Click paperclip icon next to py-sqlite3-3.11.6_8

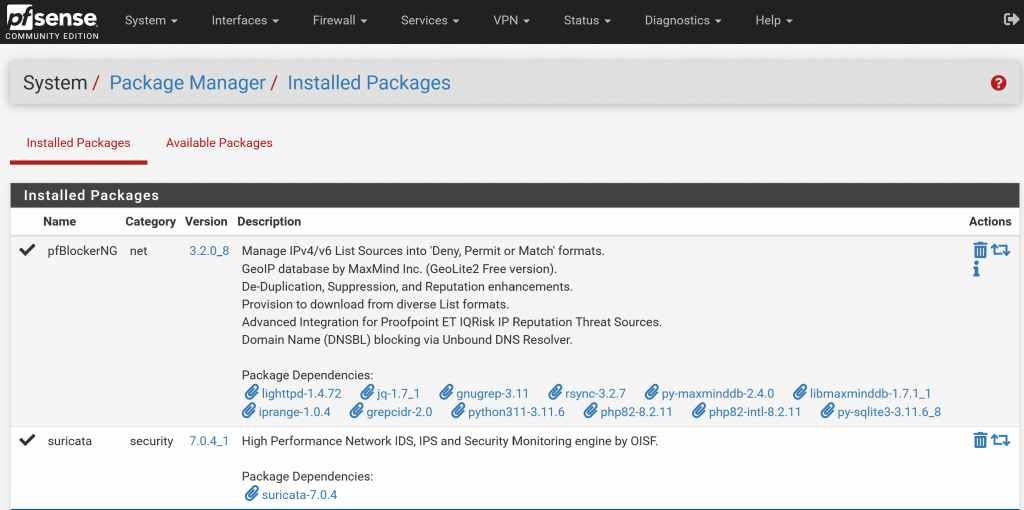(828, 411)
